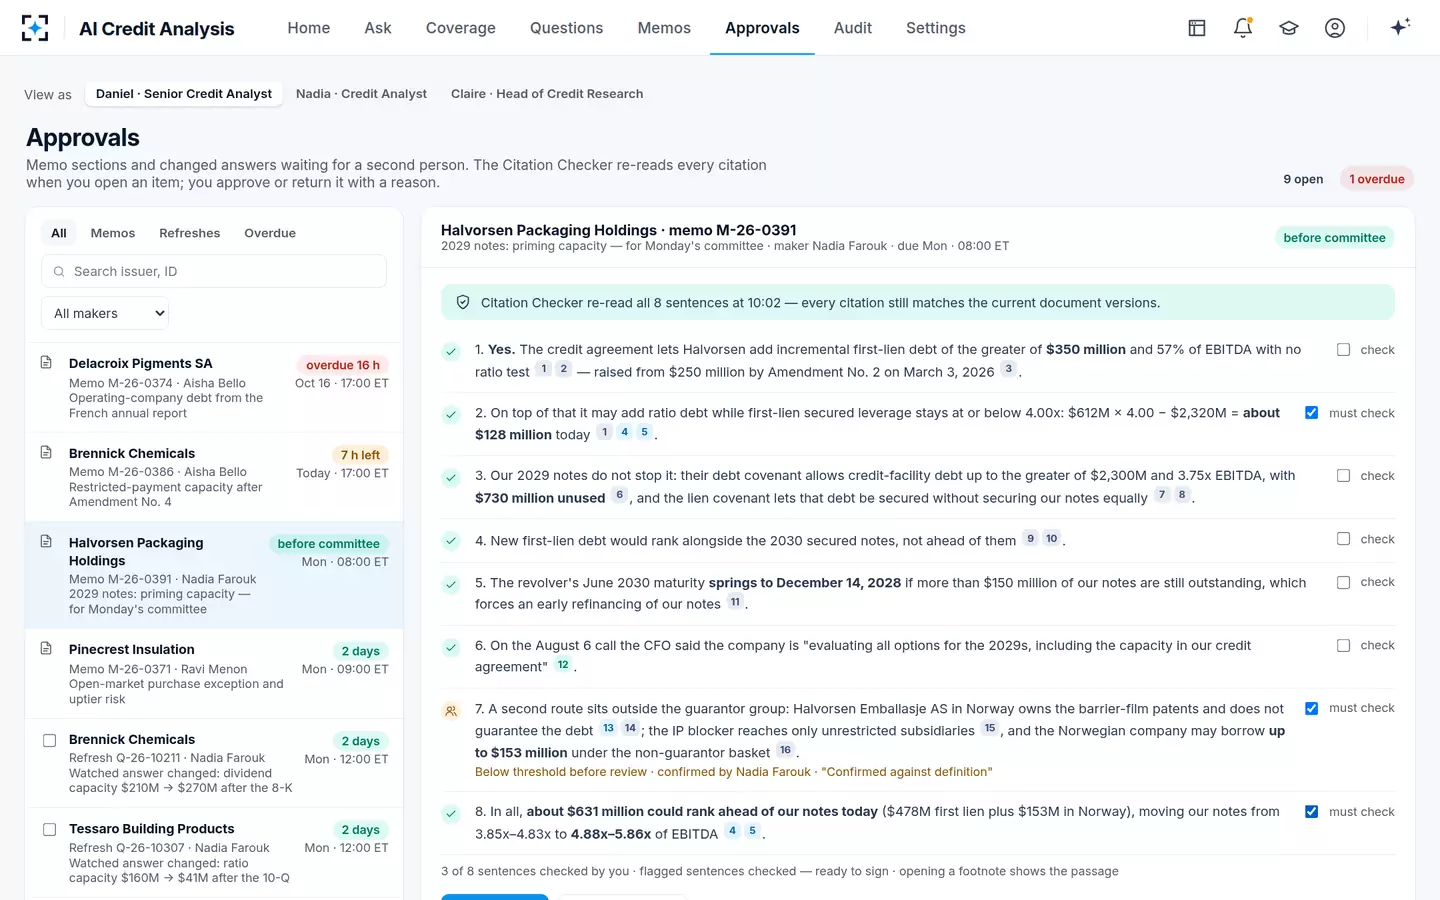Open footnote 12 after CFO quote

564,665
